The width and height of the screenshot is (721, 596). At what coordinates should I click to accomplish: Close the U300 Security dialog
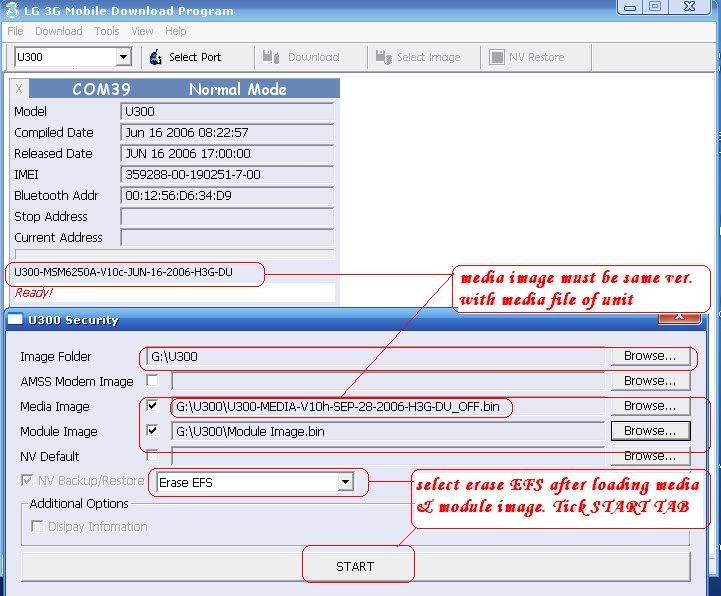pos(679,317)
